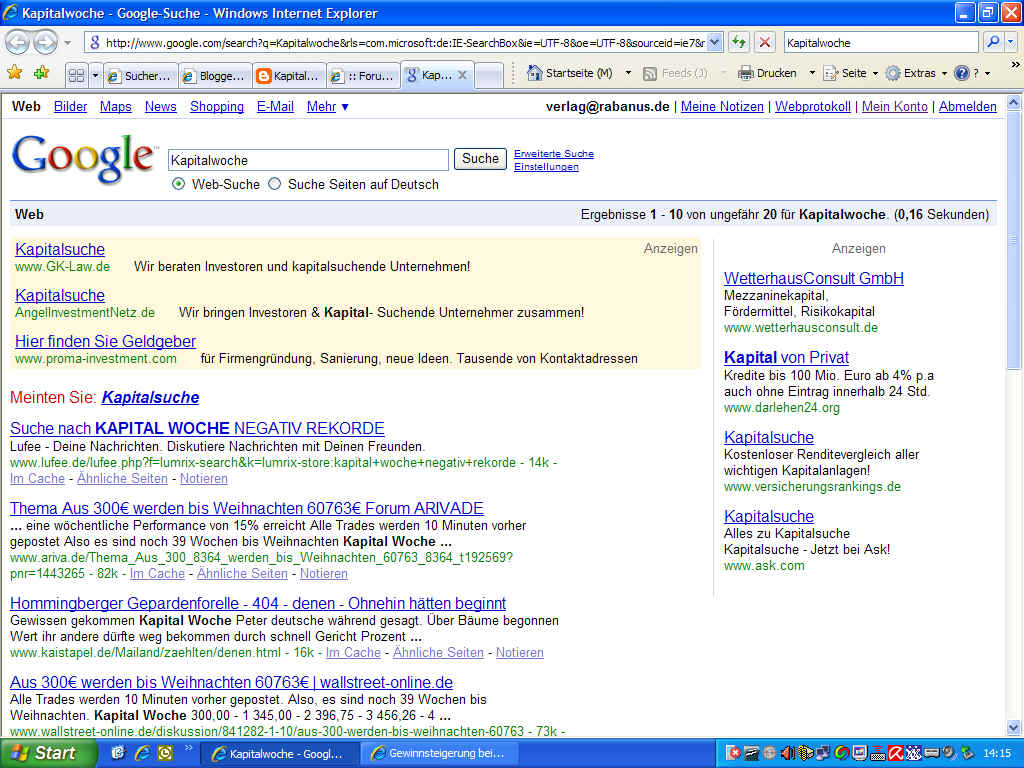The width and height of the screenshot is (1024, 768).
Task: Click the Startseite home icon
Action: [534, 73]
